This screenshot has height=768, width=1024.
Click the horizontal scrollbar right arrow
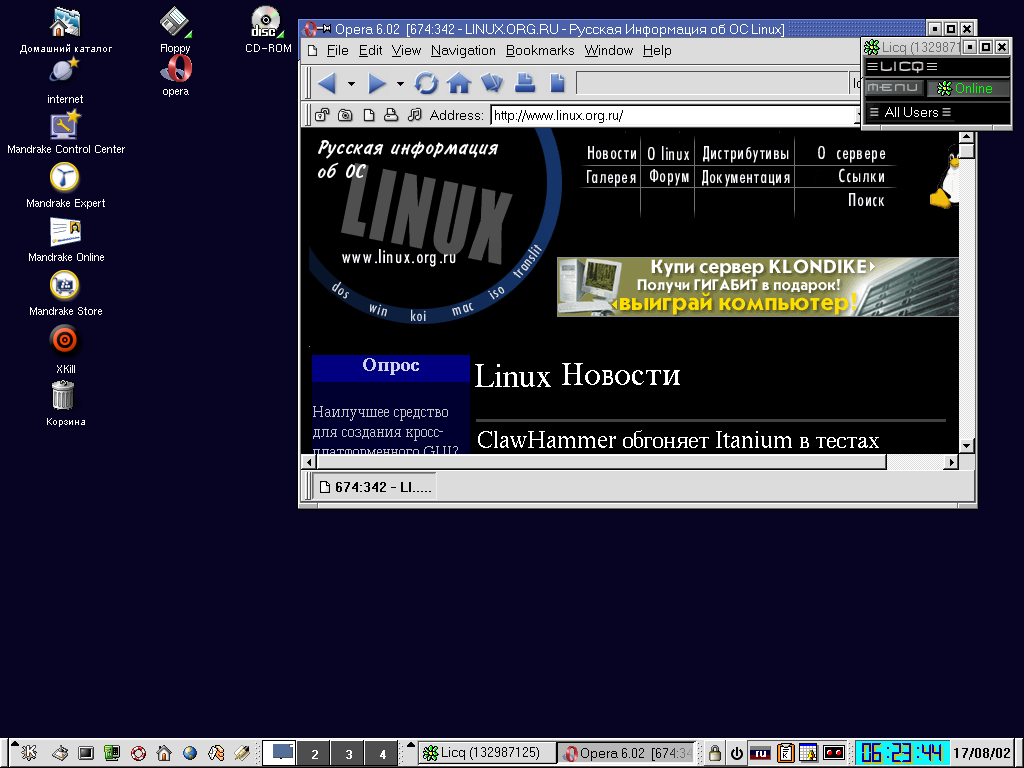(x=951, y=462)
